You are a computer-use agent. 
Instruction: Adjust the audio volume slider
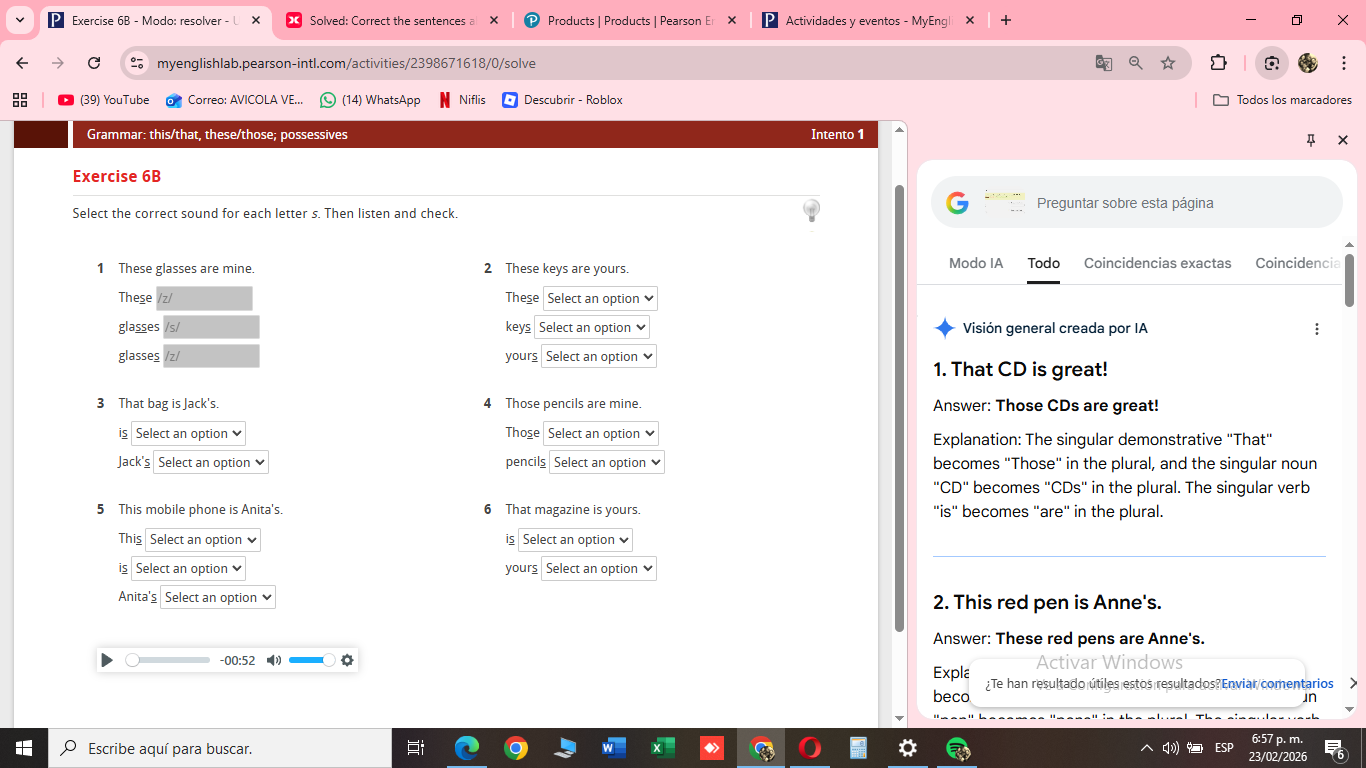click(312, 660)
